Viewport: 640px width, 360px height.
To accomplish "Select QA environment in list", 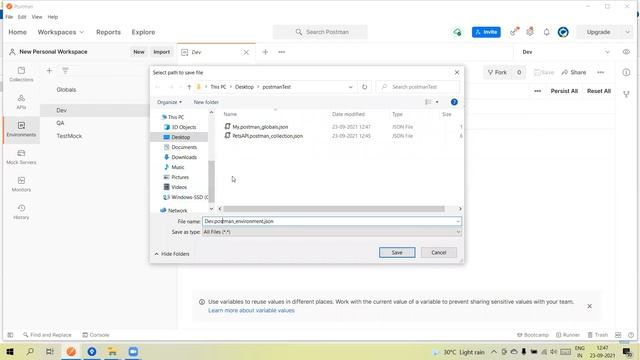I will (60, 123).
